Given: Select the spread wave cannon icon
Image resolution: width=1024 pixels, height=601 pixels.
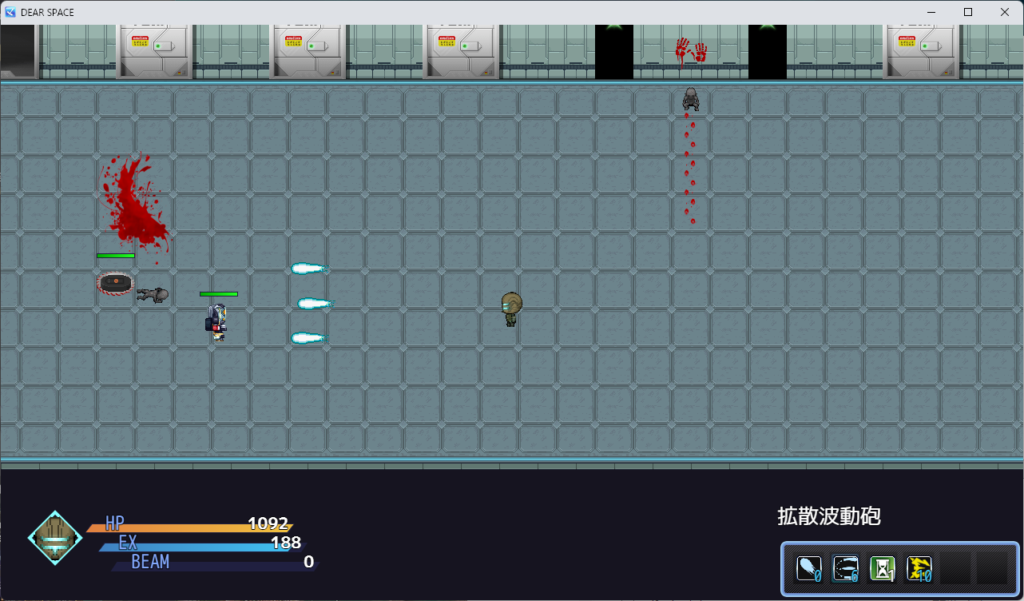Looking at the screenshot, I should click(x=846, y=569).
